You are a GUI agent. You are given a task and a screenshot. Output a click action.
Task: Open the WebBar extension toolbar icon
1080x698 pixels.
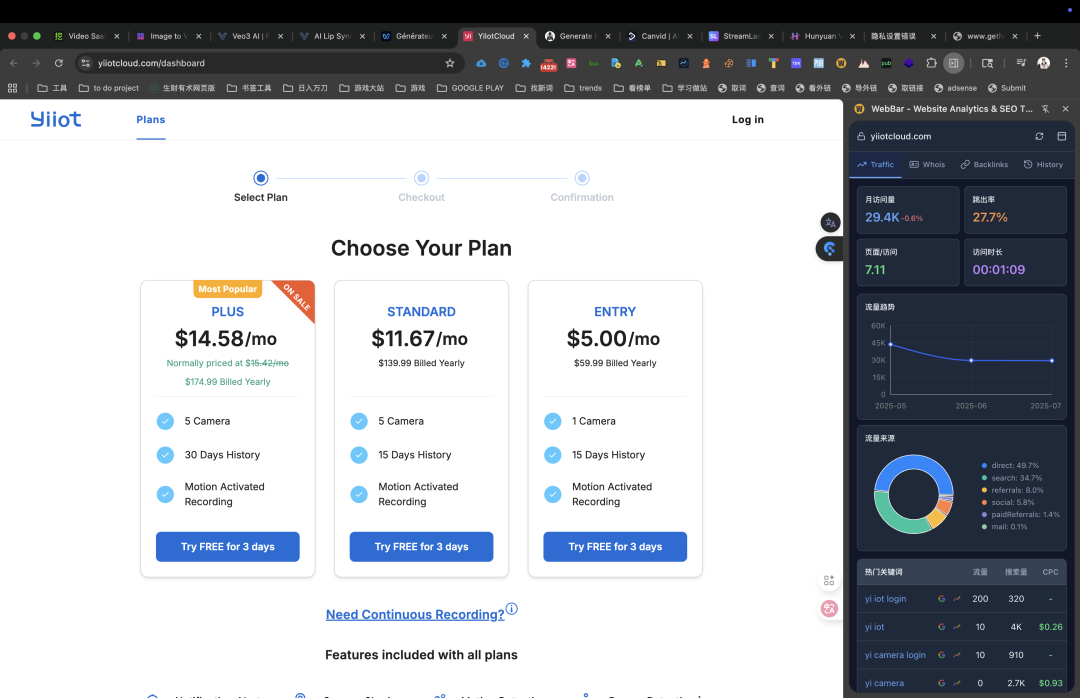(841, 63)
